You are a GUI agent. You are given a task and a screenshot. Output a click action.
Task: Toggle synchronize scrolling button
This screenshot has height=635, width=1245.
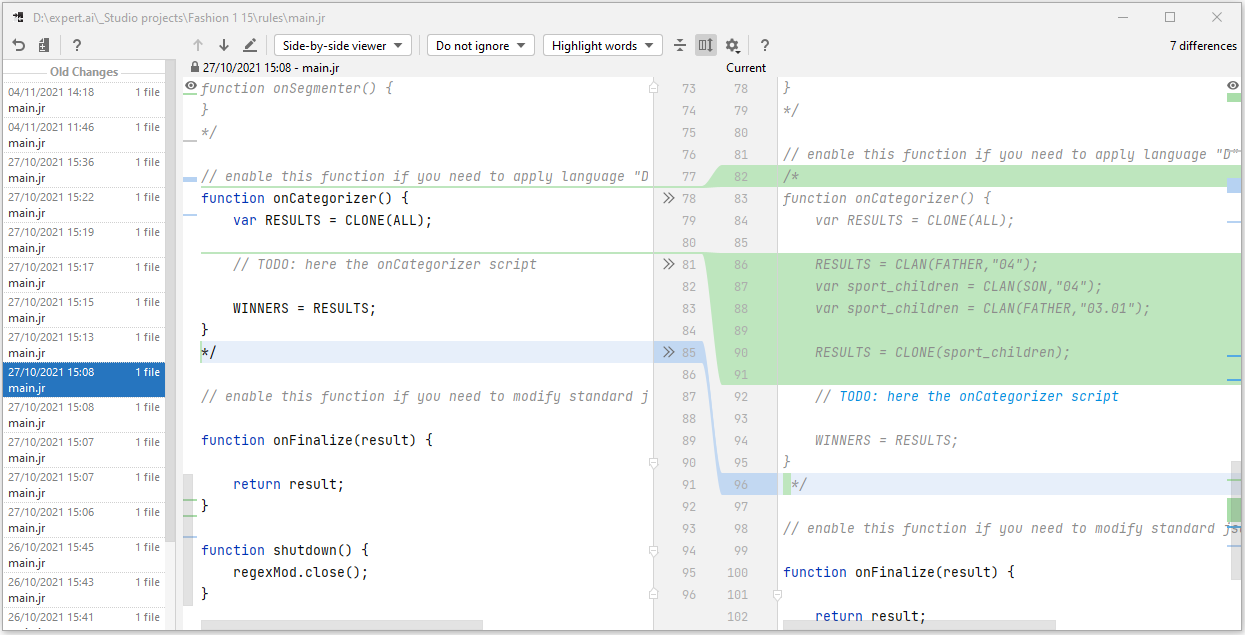(x=706, y=45)
